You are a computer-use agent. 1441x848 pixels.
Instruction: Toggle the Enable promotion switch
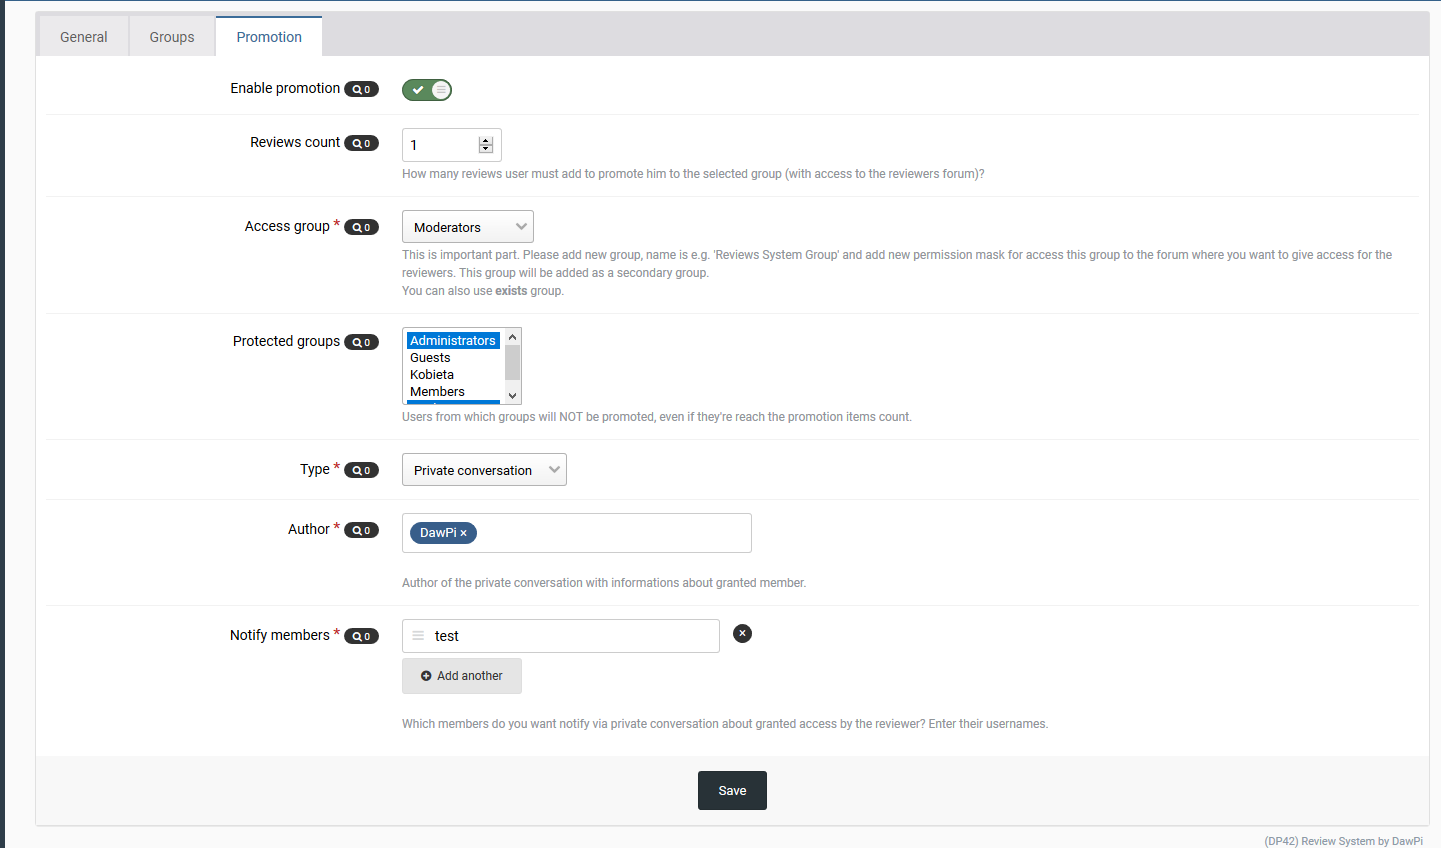point(427,90)
